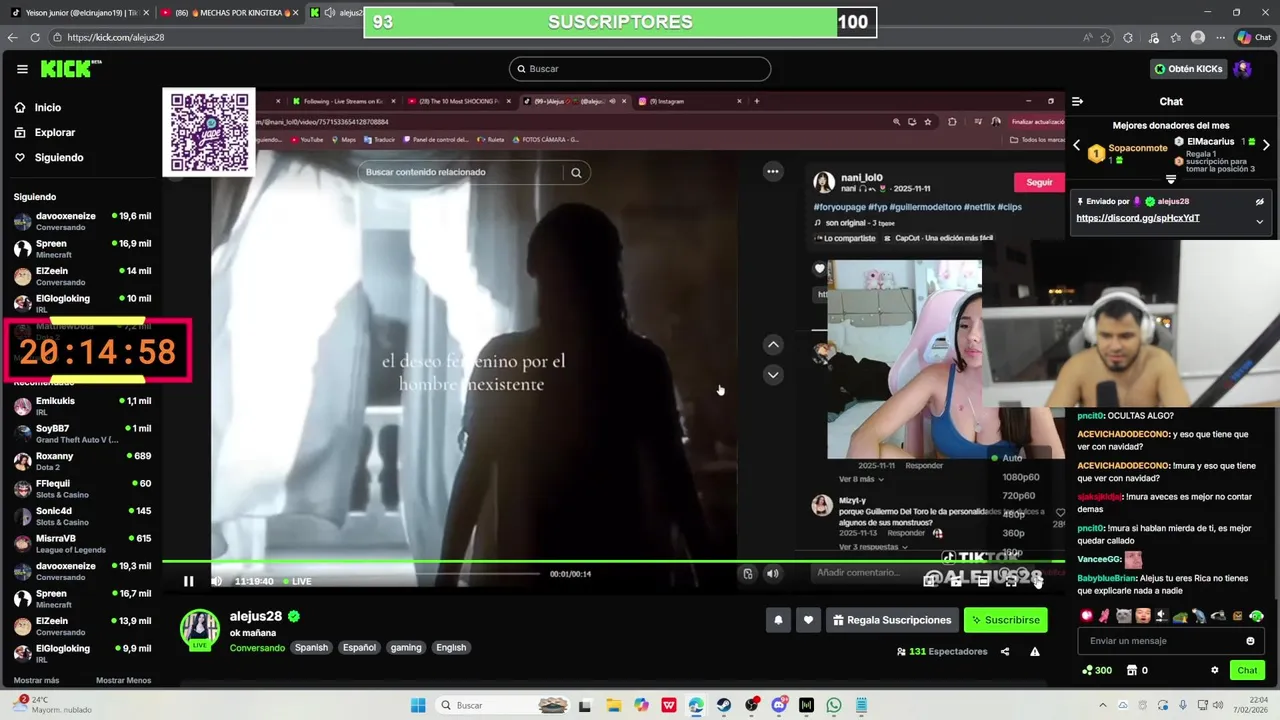The width and height of the screenshot is (1280, 720).
Task: Click Mostrar Menos in sidebar
Action: (x=123, y=681)
